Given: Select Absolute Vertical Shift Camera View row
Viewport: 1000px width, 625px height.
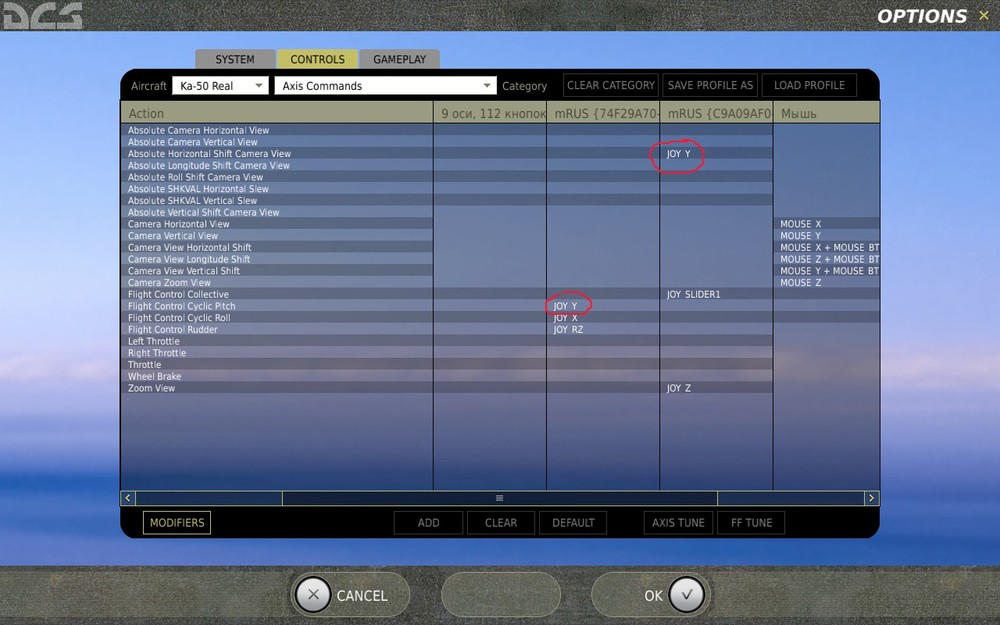Looking at the screenshot, I should click(x=277, y=212).
